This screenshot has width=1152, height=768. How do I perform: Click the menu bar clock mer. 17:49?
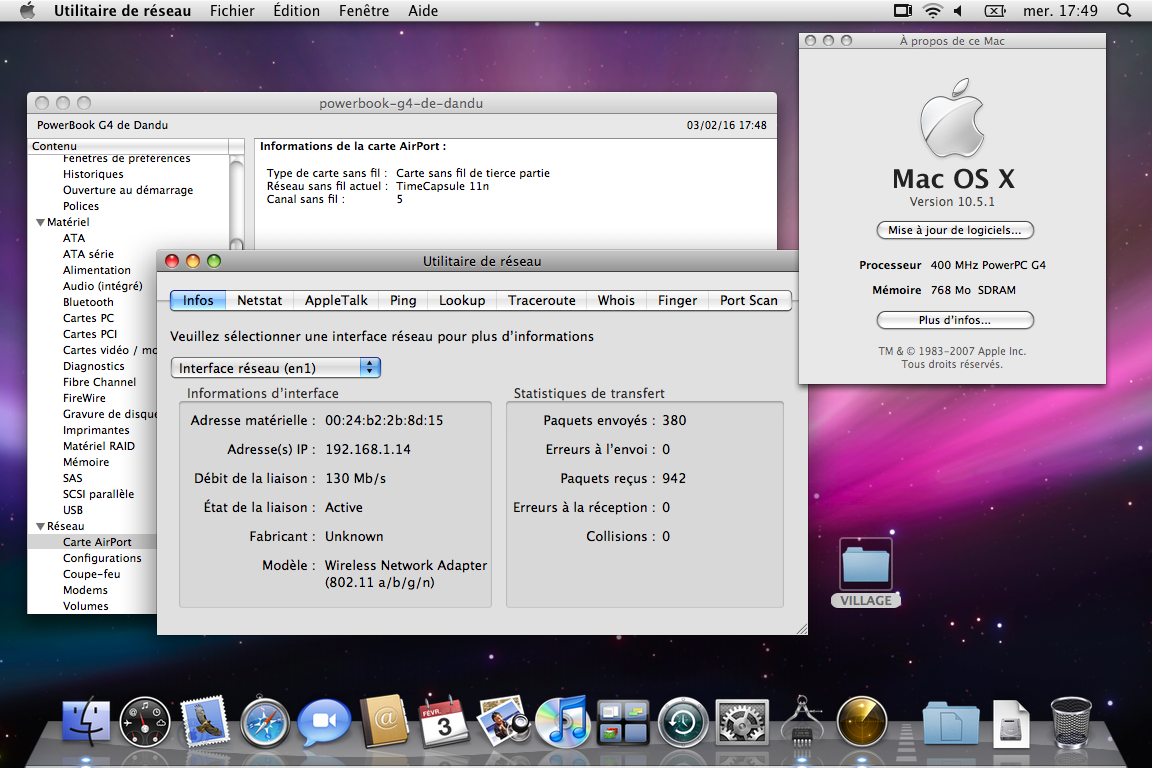1060,11
